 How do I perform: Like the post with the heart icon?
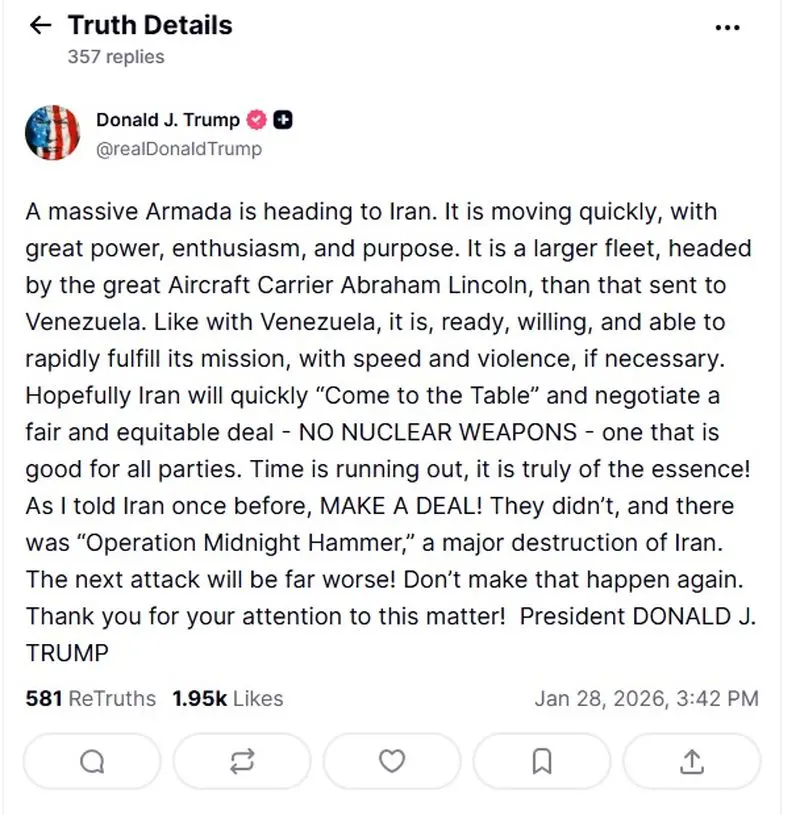[392, 762]
